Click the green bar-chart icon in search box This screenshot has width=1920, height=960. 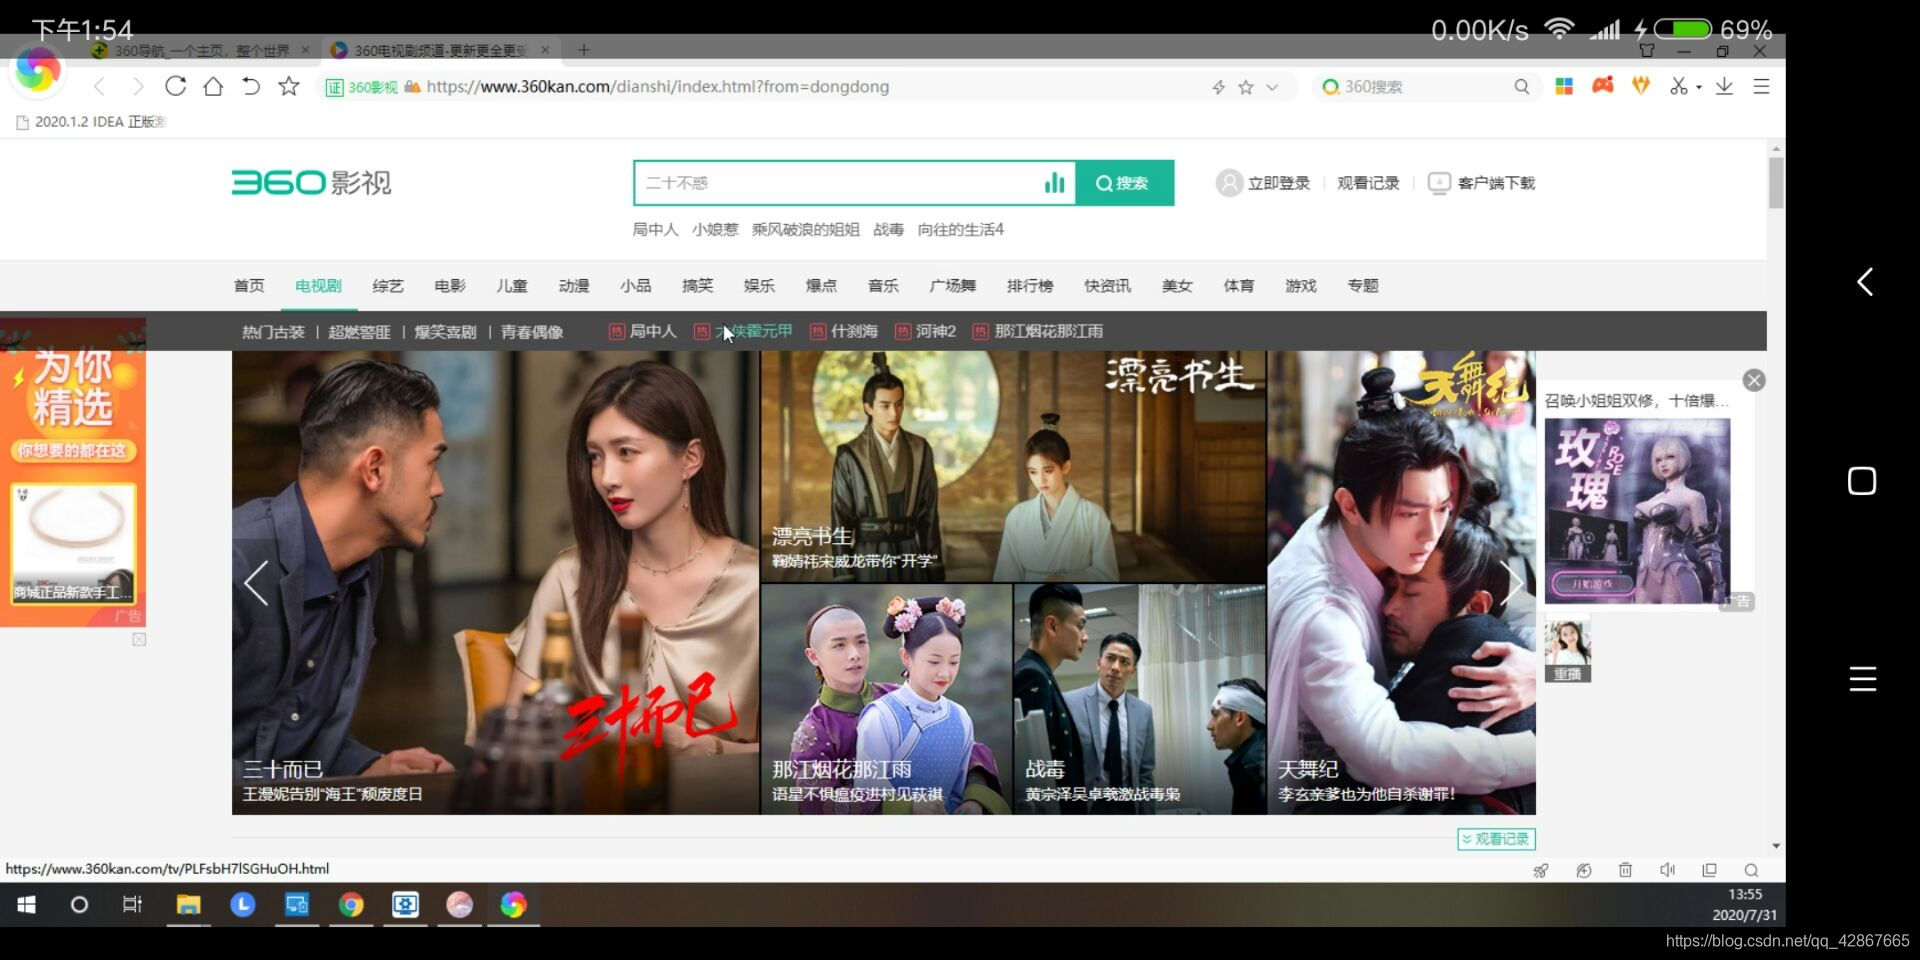pos(1054,183)
